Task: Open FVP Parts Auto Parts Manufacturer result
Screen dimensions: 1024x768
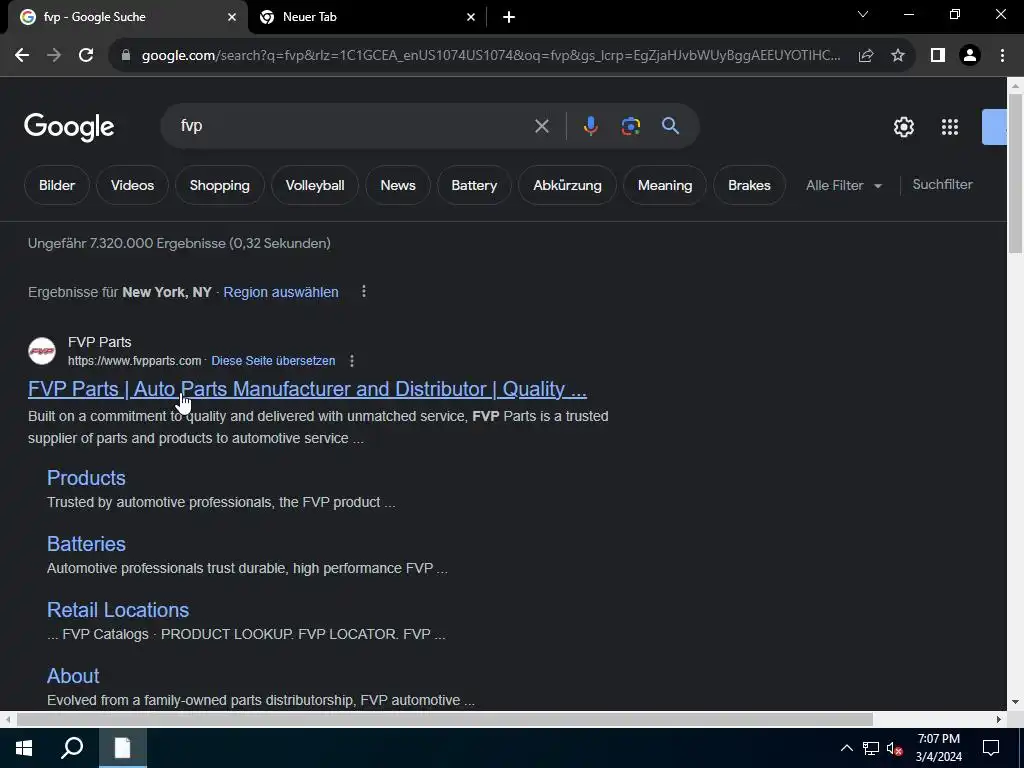Action: pos(307,389)
